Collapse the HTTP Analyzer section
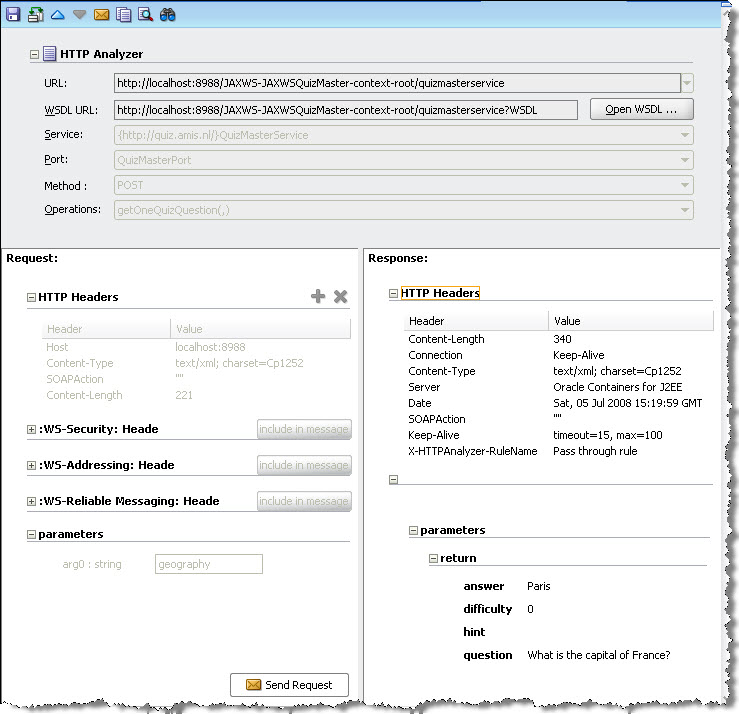The width and height of the screenshot is (739, 714). tap(35, 55)
